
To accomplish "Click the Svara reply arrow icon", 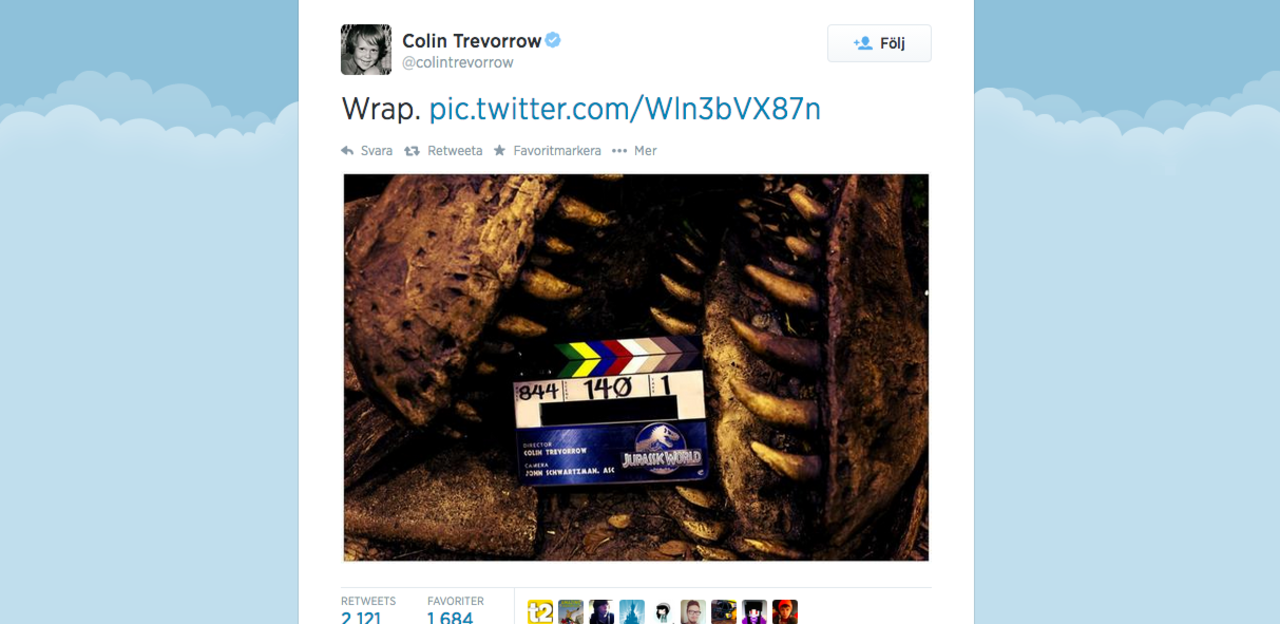I will 347,151.
